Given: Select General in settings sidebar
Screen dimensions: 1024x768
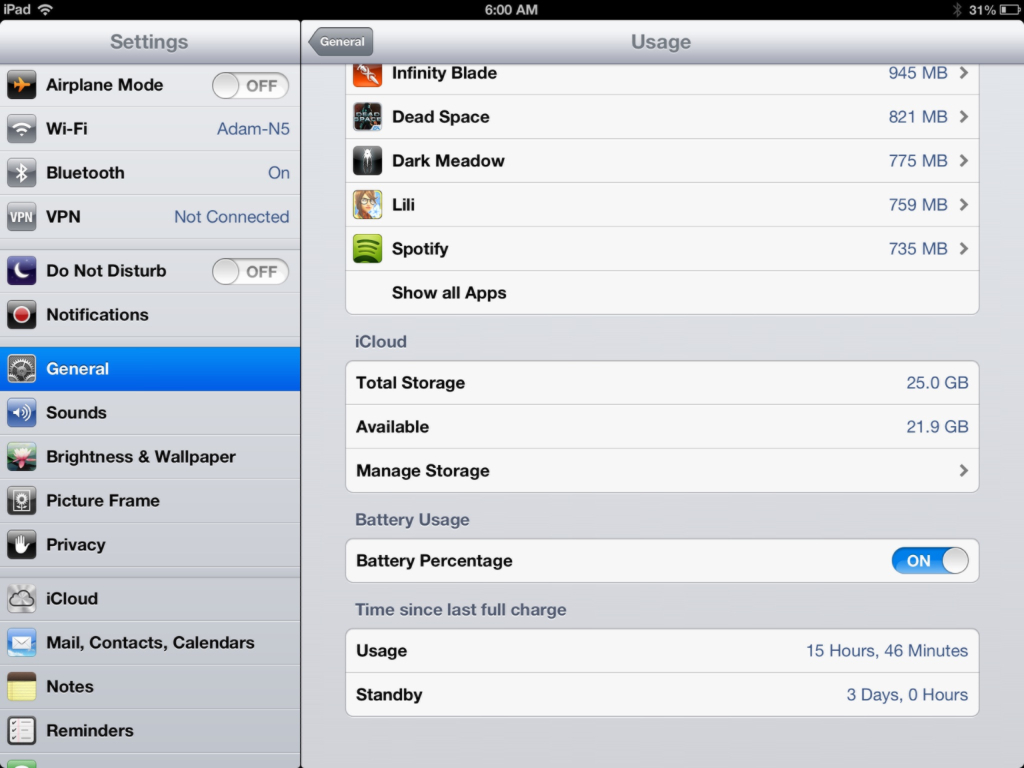Looking at the screenshot, I should click(x=150, y=369).
